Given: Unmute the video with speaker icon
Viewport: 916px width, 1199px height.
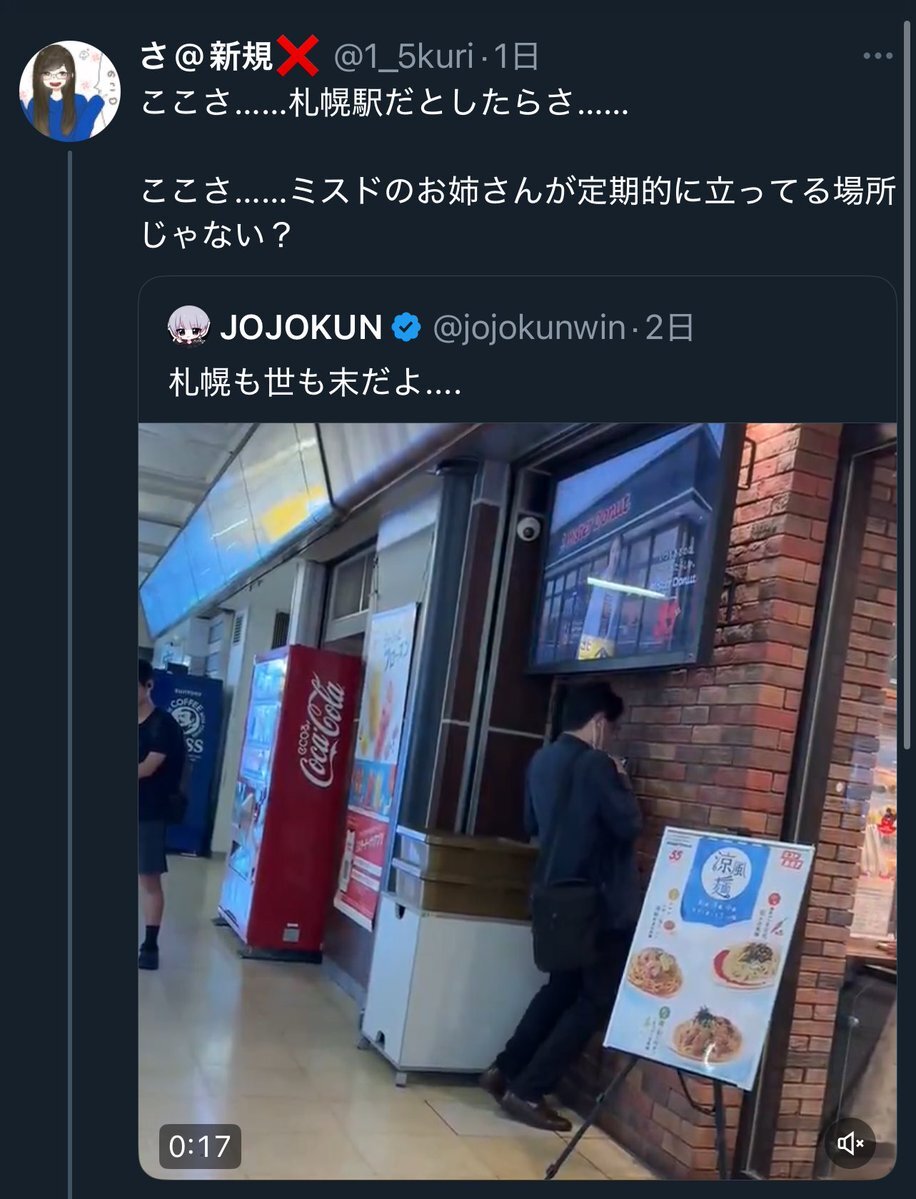Looking at the screenshot, I should [x=850, y=1143].
